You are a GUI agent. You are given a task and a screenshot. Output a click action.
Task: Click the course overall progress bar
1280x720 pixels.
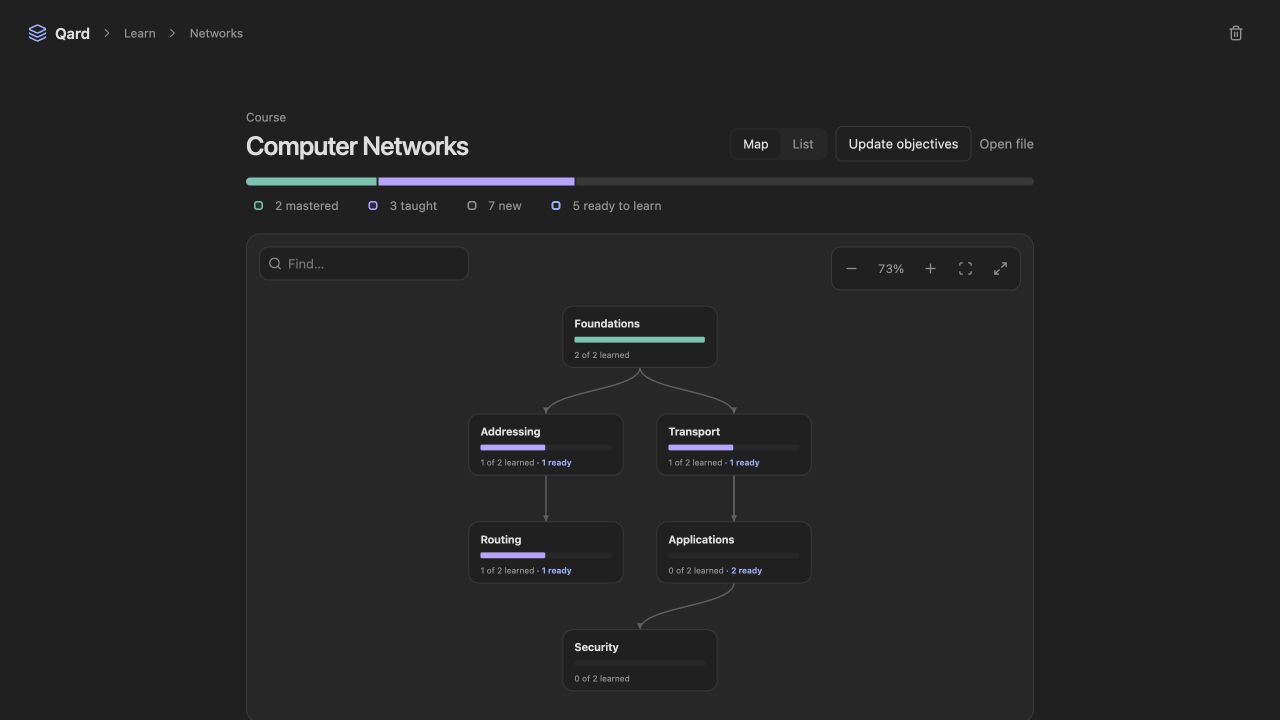(640, 182)
